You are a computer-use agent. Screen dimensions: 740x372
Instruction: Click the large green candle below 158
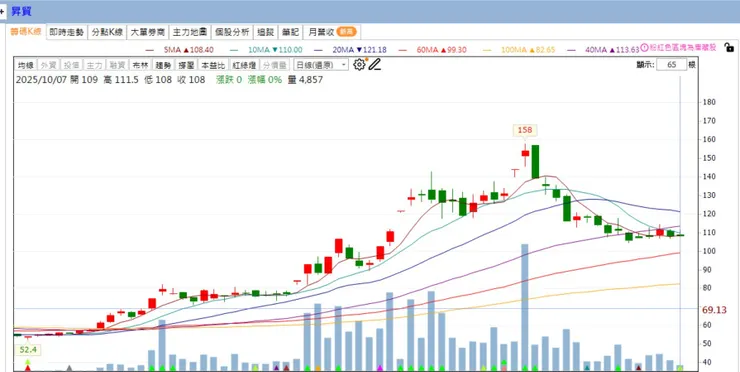click(x=535, y=161)
